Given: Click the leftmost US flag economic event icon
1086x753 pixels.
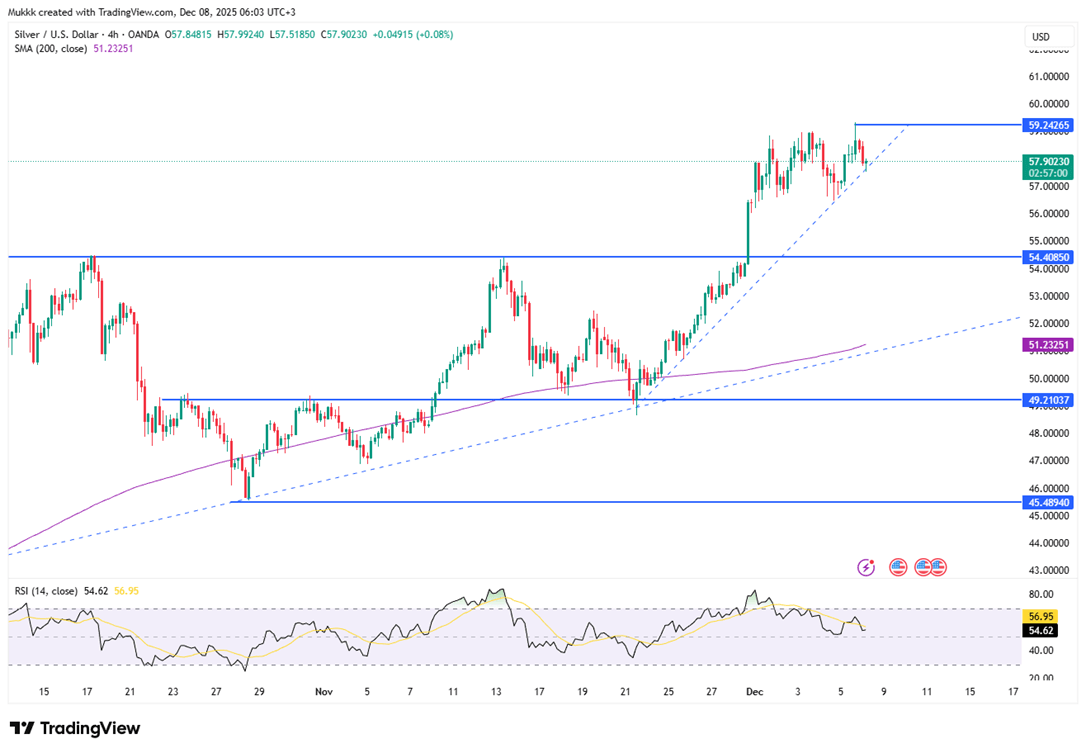Looking at the screenshot, I should (x=898, y=567).
